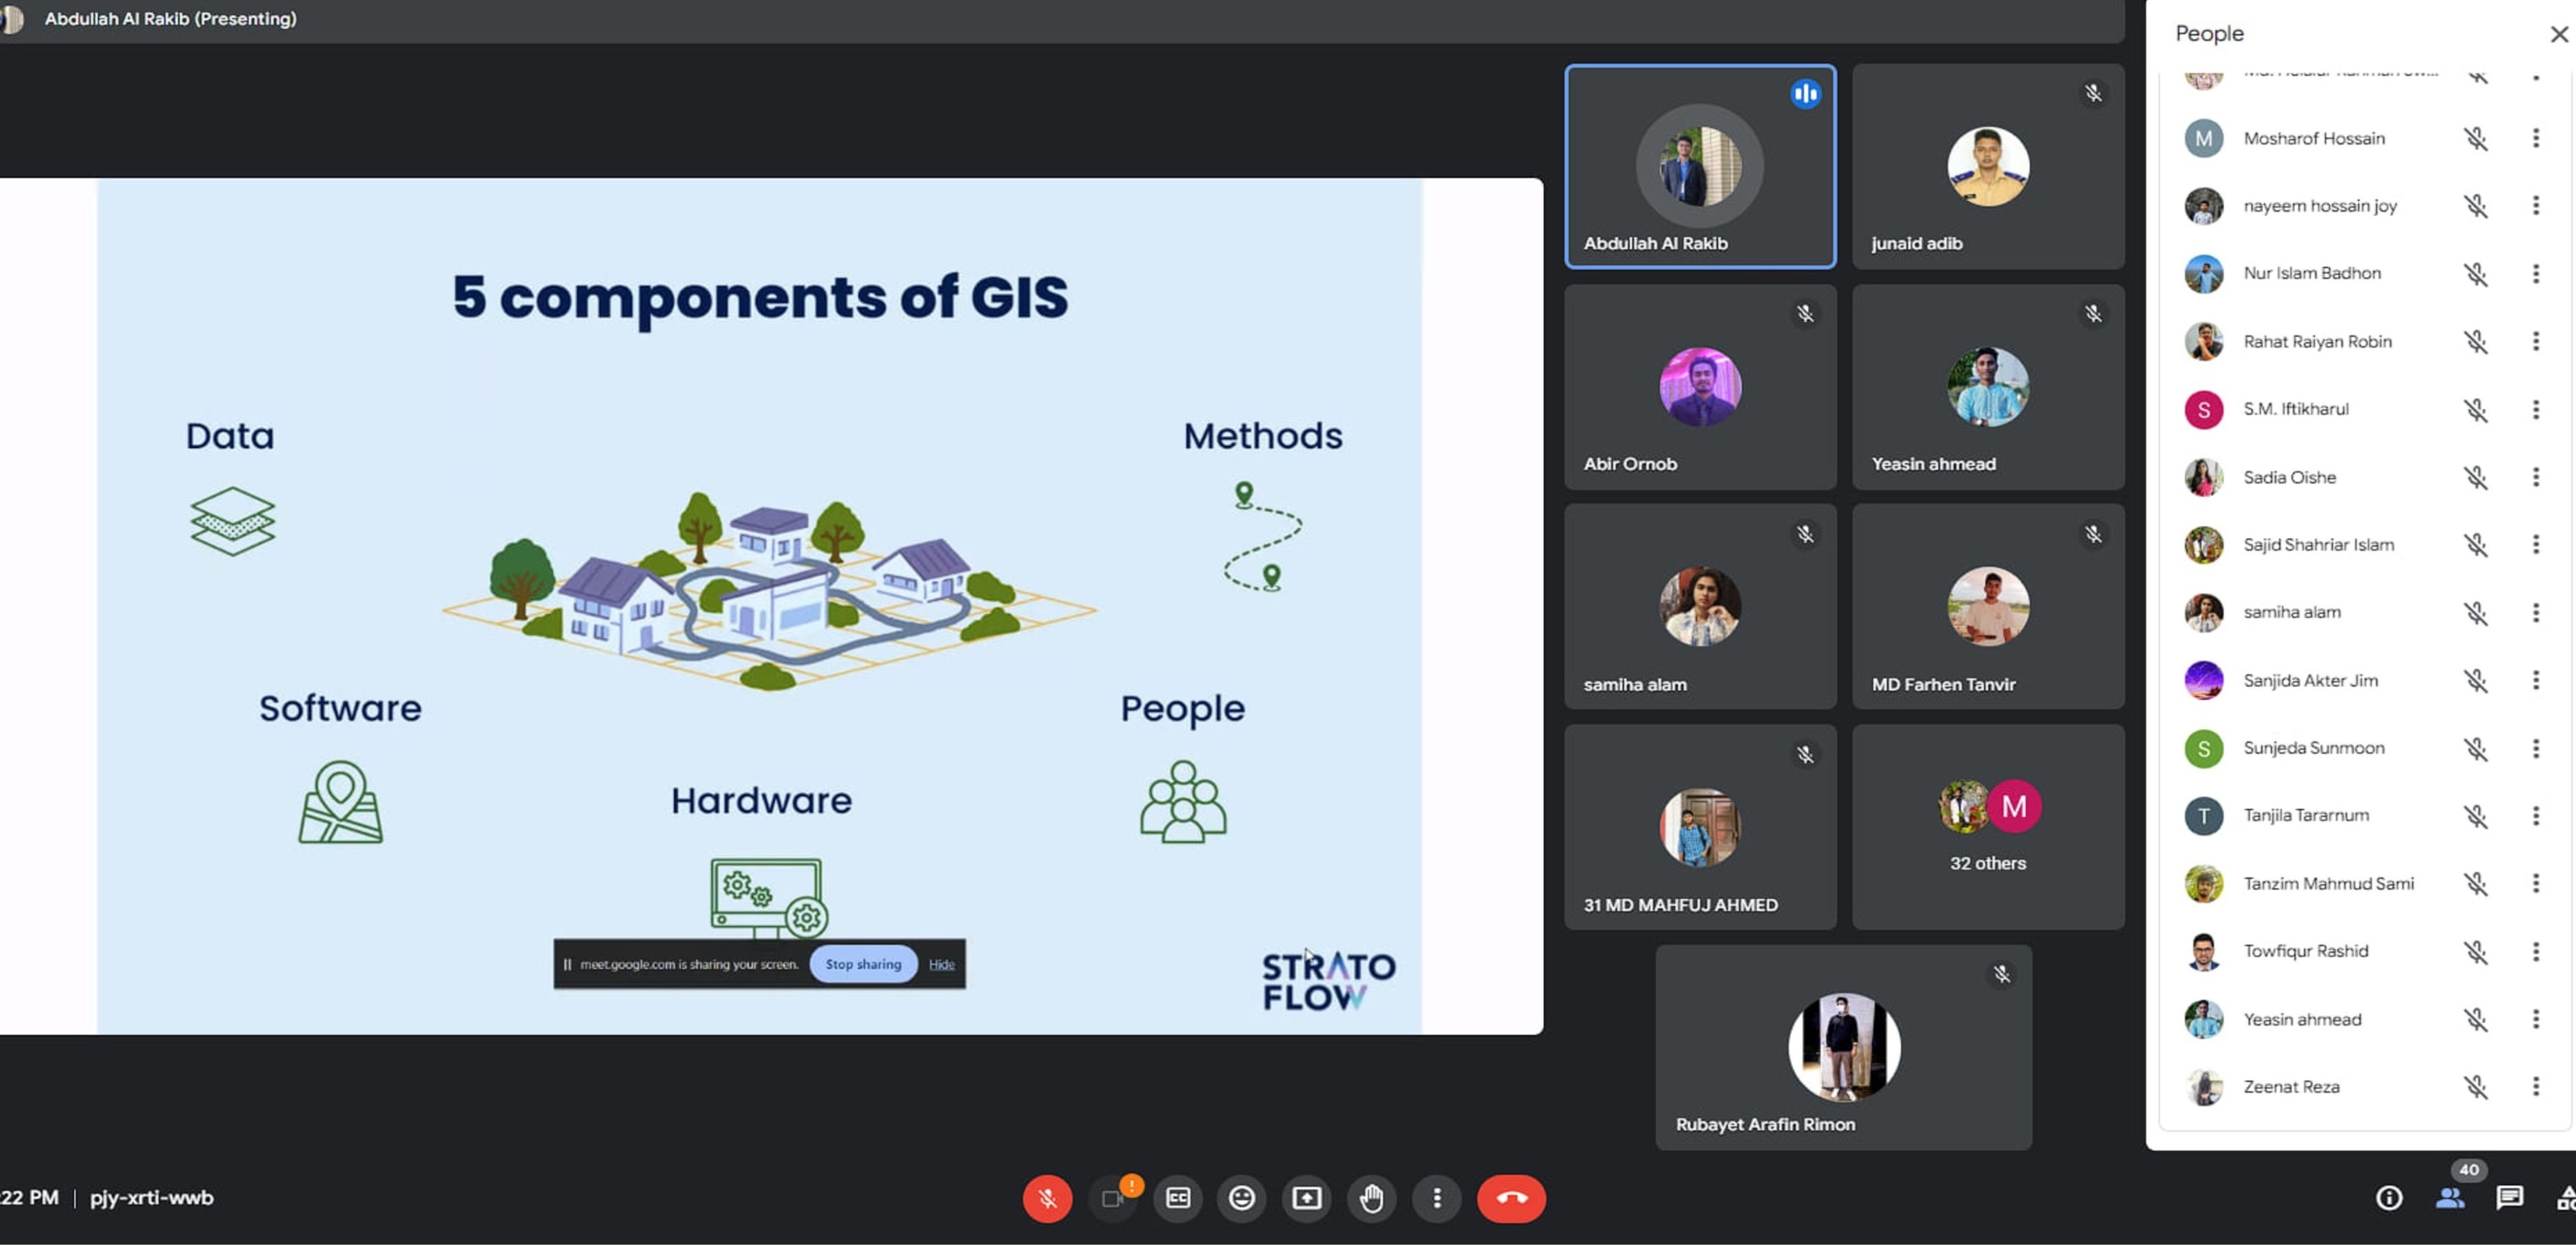Viewport: 2576px width, 1246px height.
Task: Select Abir Ornob video tile
Action: tap(1700, 387)
